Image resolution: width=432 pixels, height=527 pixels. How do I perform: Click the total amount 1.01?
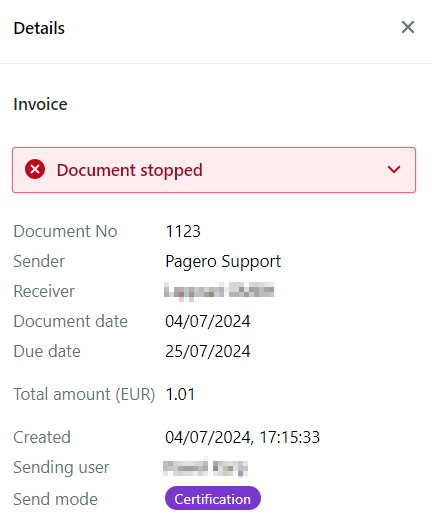pyautogui.click(x=180, y=394)
